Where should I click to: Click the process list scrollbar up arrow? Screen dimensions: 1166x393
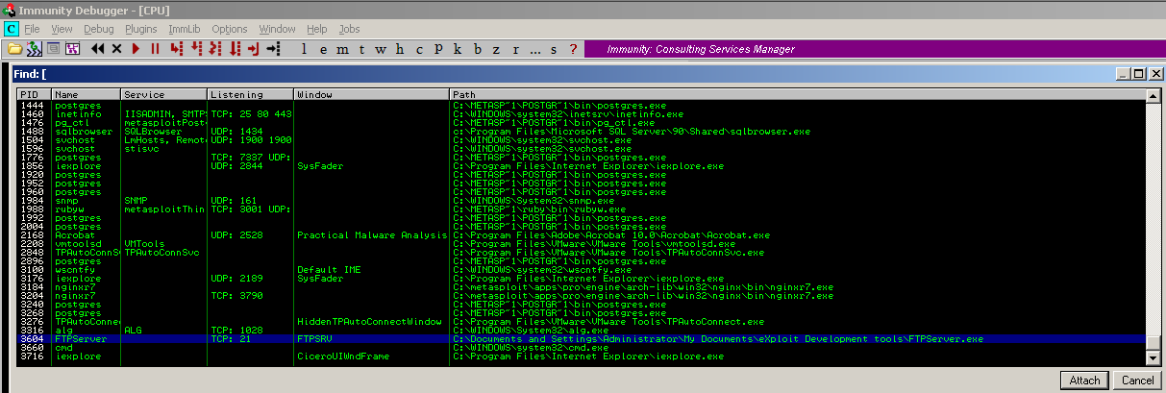1153,96
